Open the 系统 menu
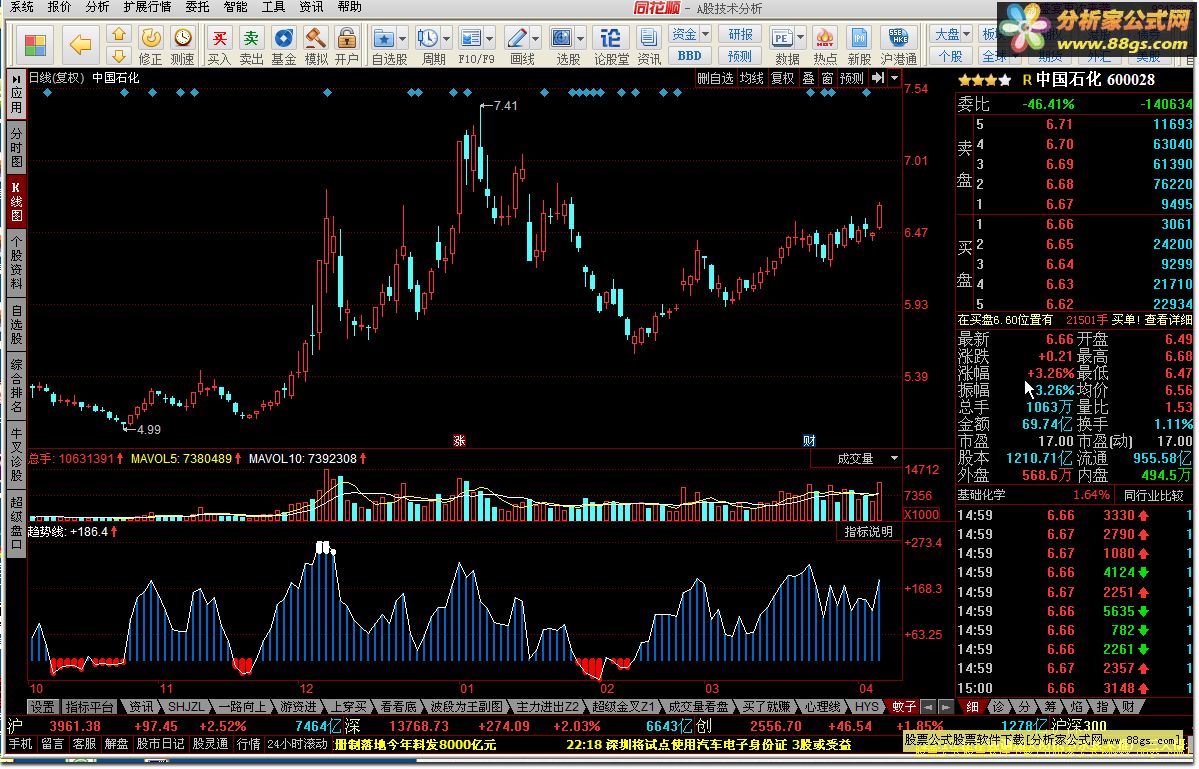Viewport: 1199px width, 769px height. [x=22, y=7]
